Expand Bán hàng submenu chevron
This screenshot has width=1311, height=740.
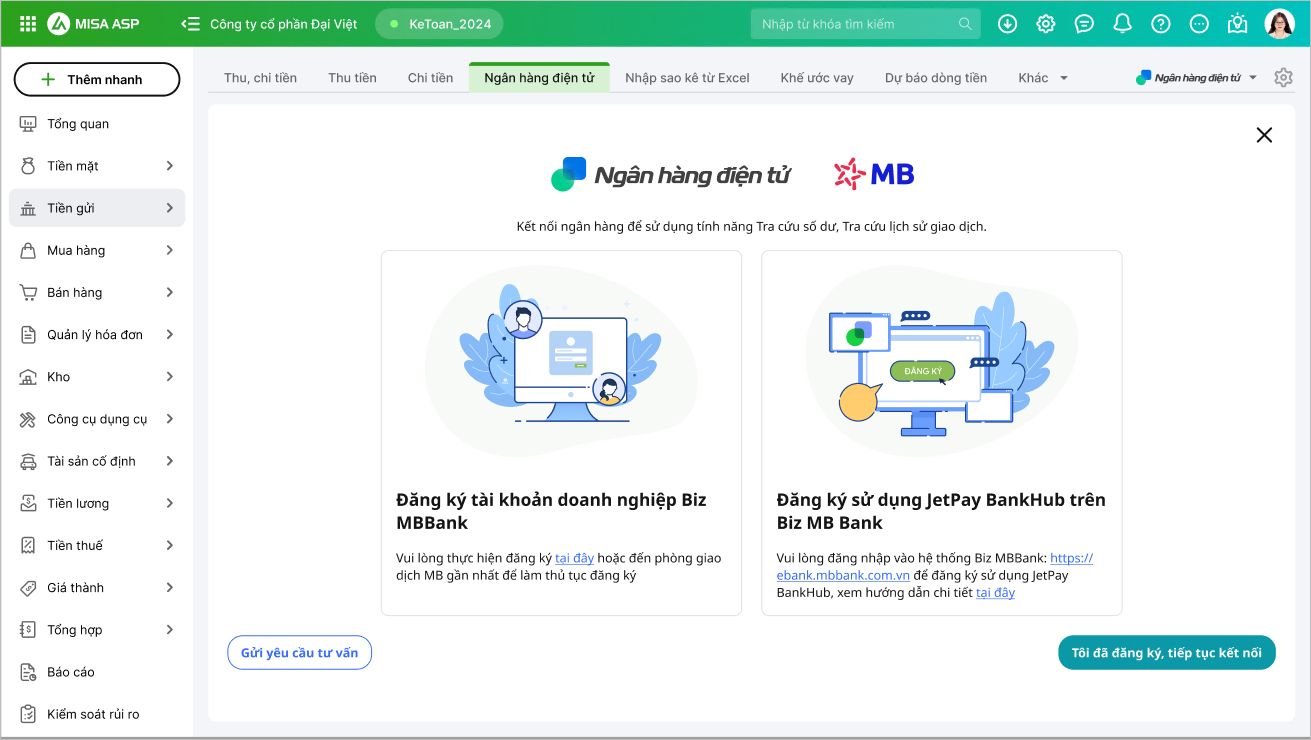pos(170,292)
